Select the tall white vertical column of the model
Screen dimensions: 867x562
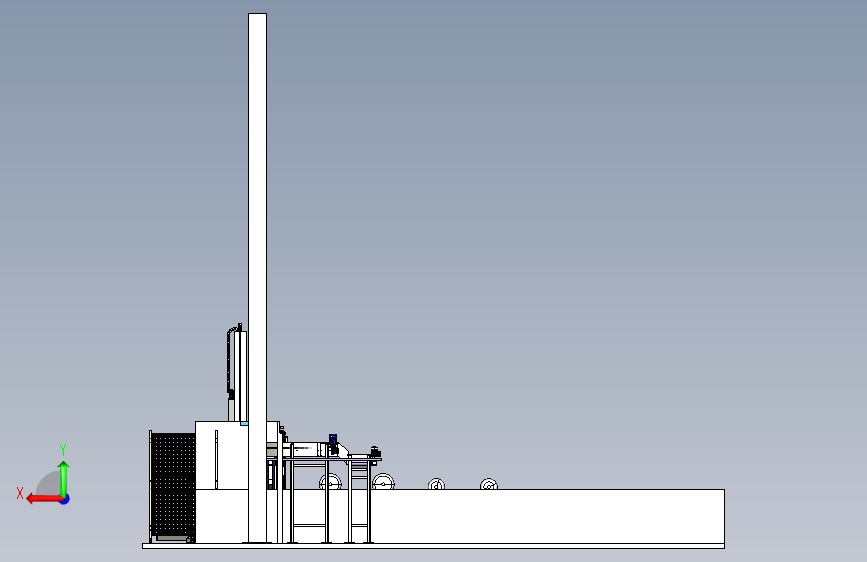(257, 277)
